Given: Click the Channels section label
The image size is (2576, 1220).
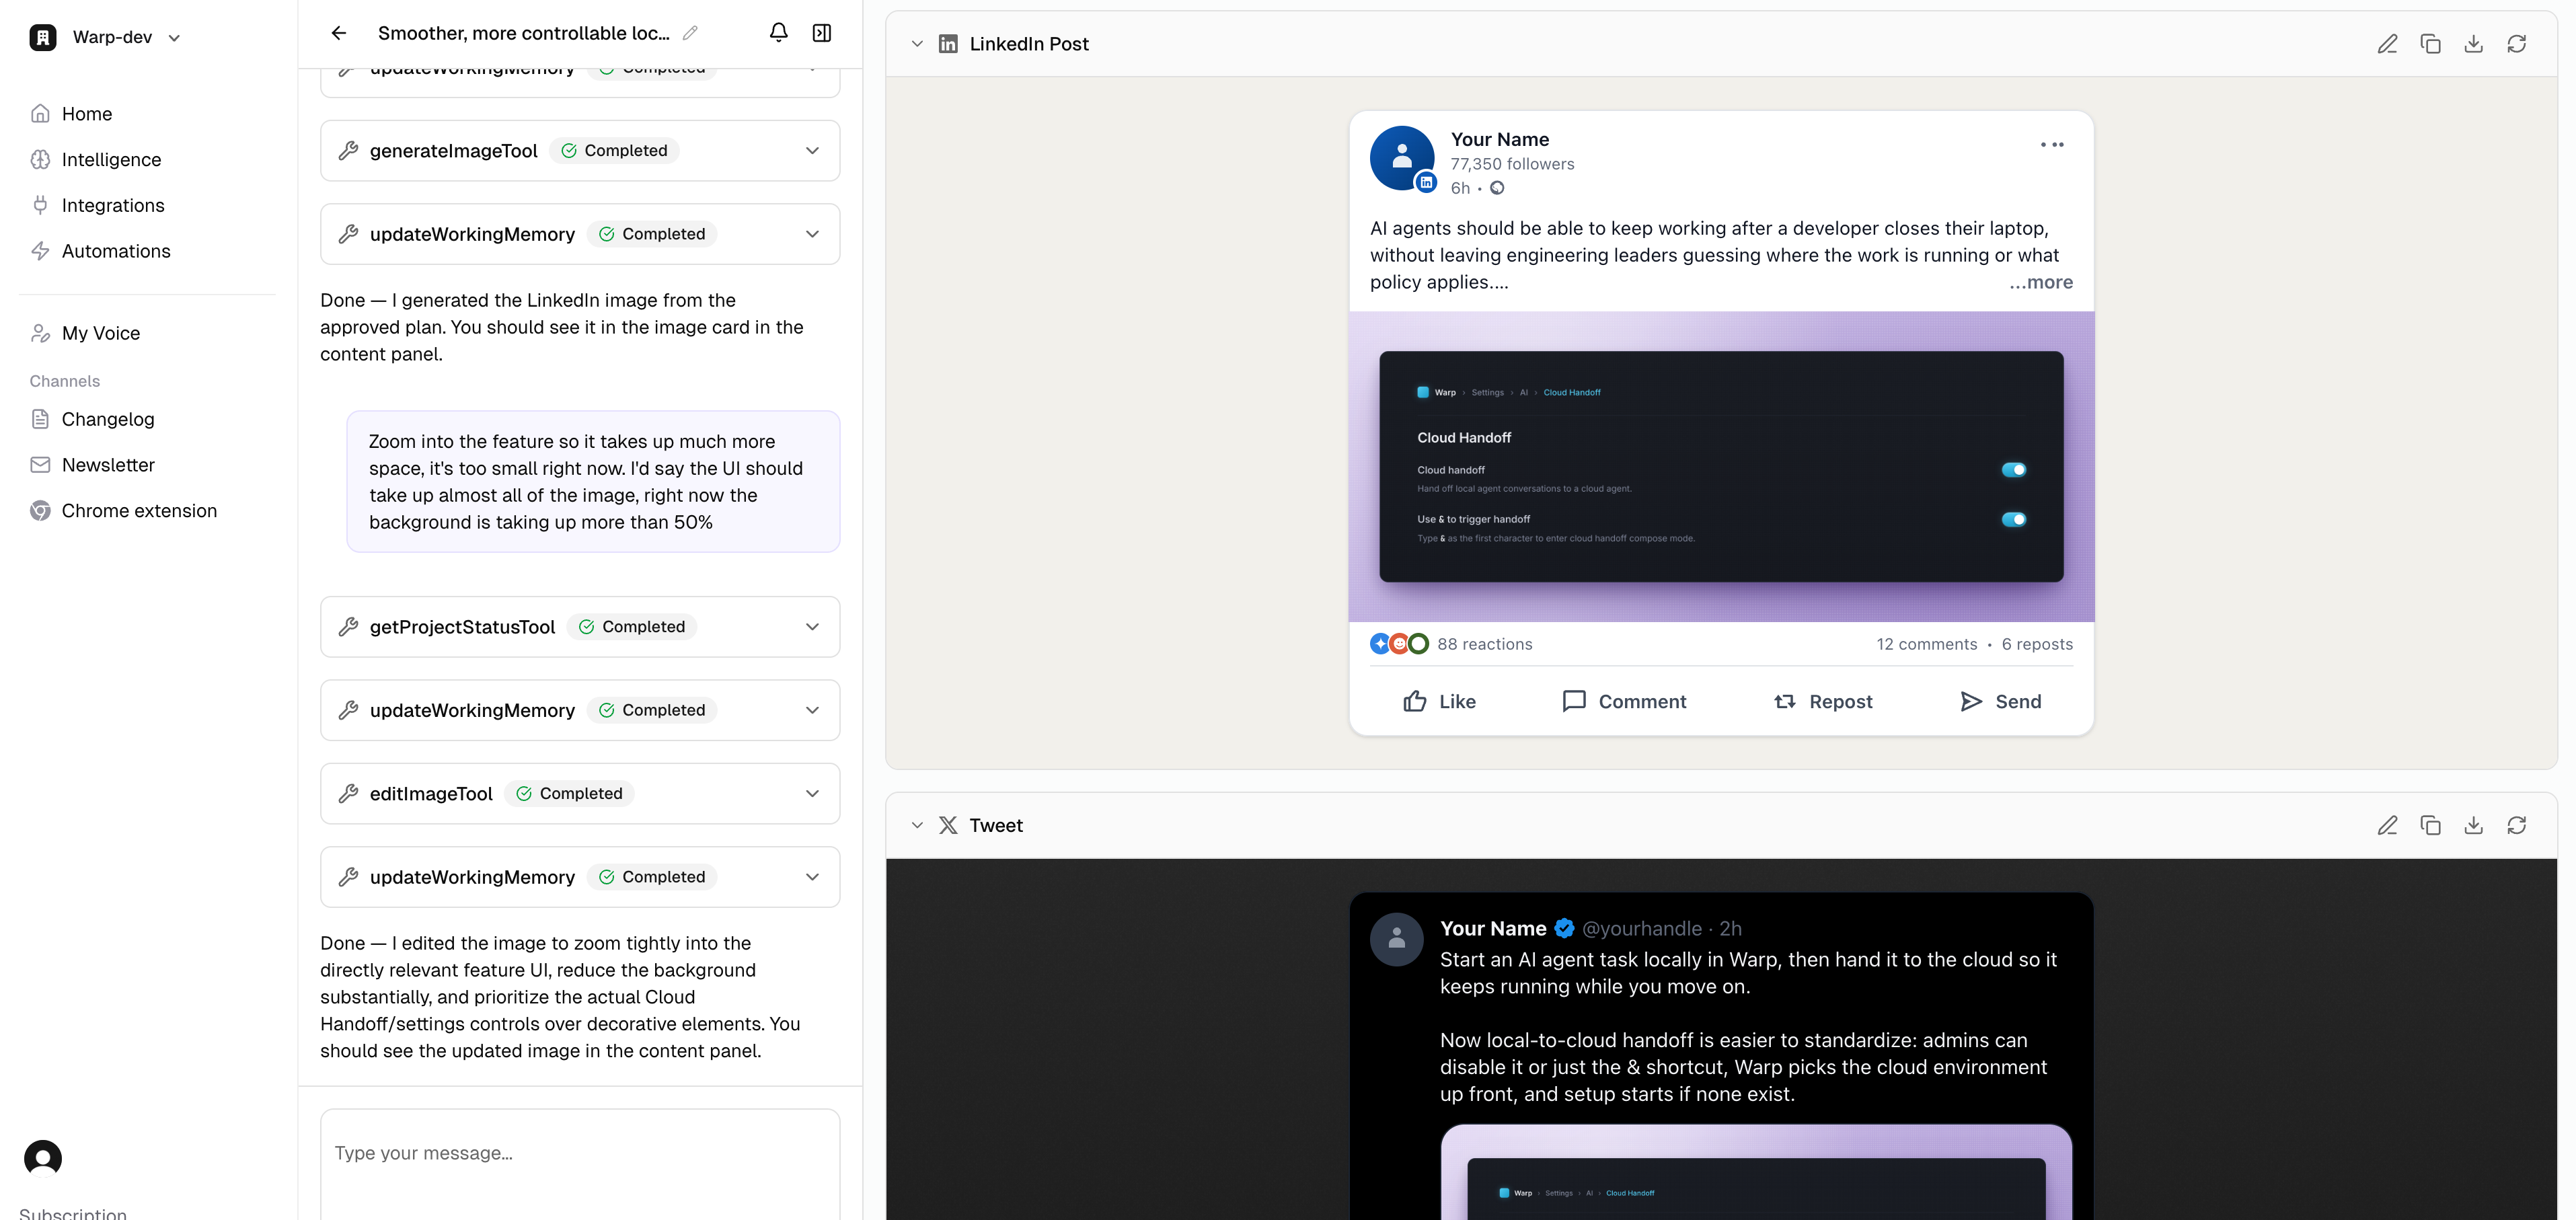Looking at the screenshot, I should pos(65,381).
